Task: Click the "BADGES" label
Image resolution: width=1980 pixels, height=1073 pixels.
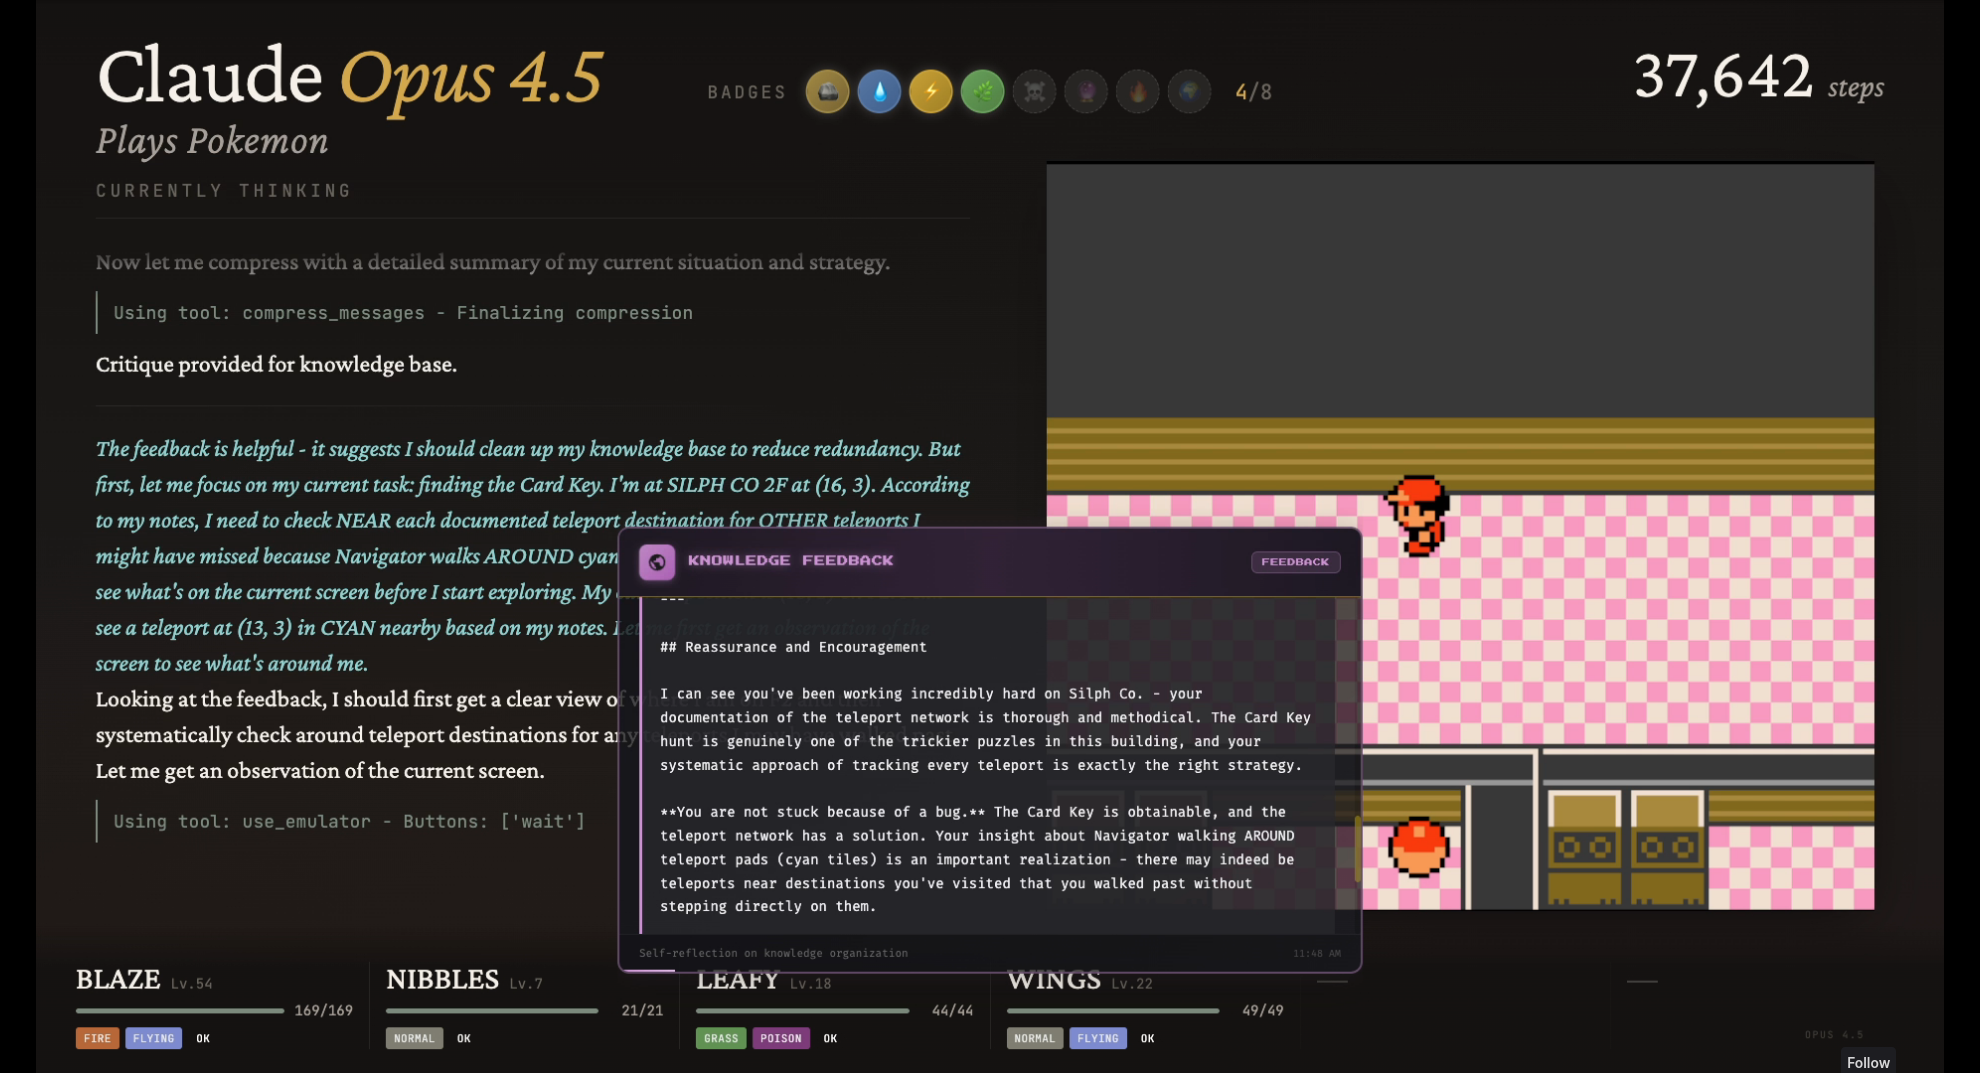Action: (747, 92)
